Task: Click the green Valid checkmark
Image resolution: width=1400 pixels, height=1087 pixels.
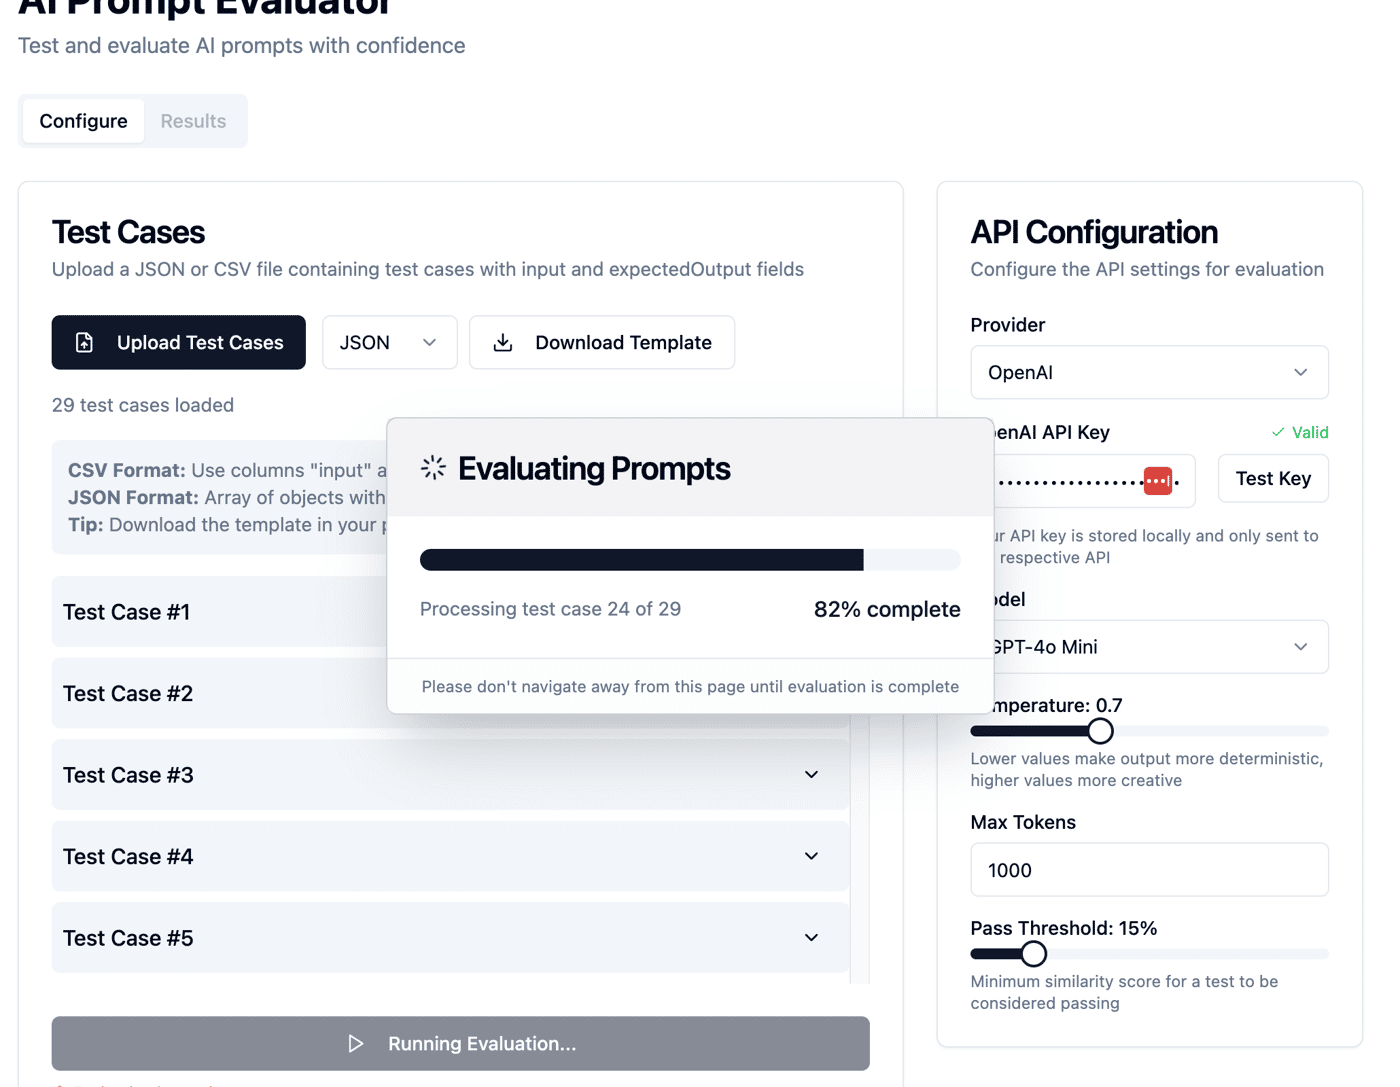Action: (1278, 432)
